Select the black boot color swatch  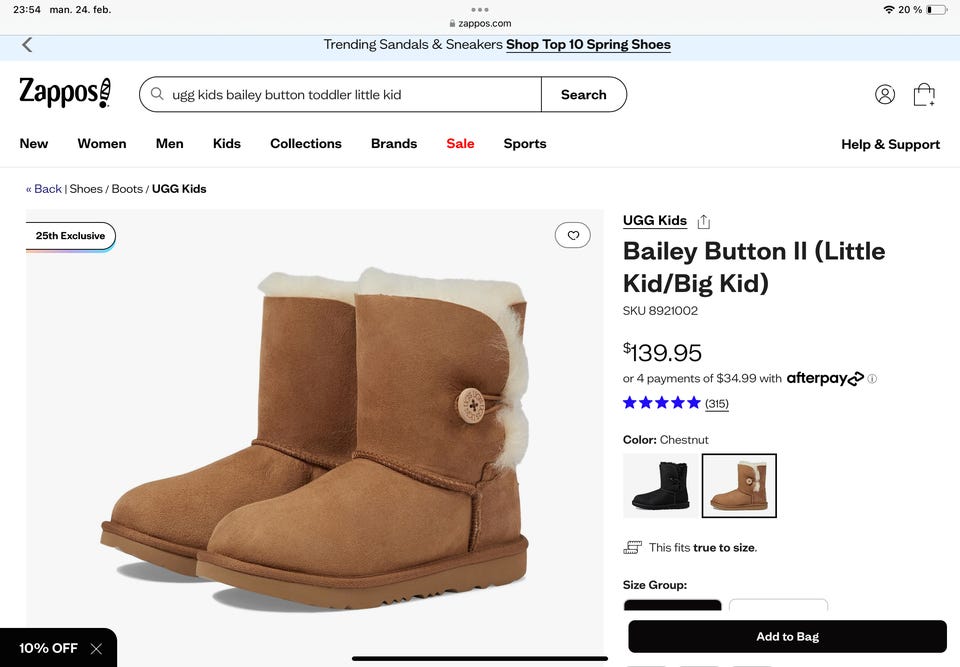click(660, 486)
